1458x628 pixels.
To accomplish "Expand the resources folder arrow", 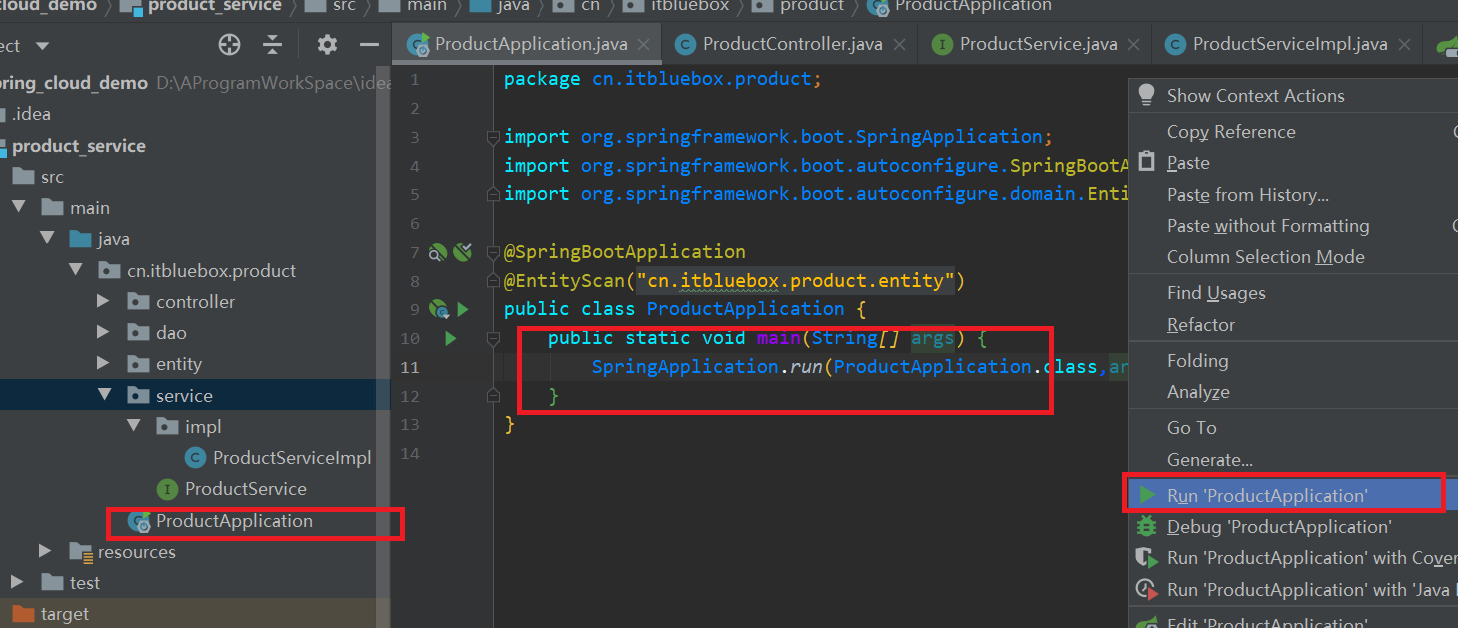I will click(45, 551).
